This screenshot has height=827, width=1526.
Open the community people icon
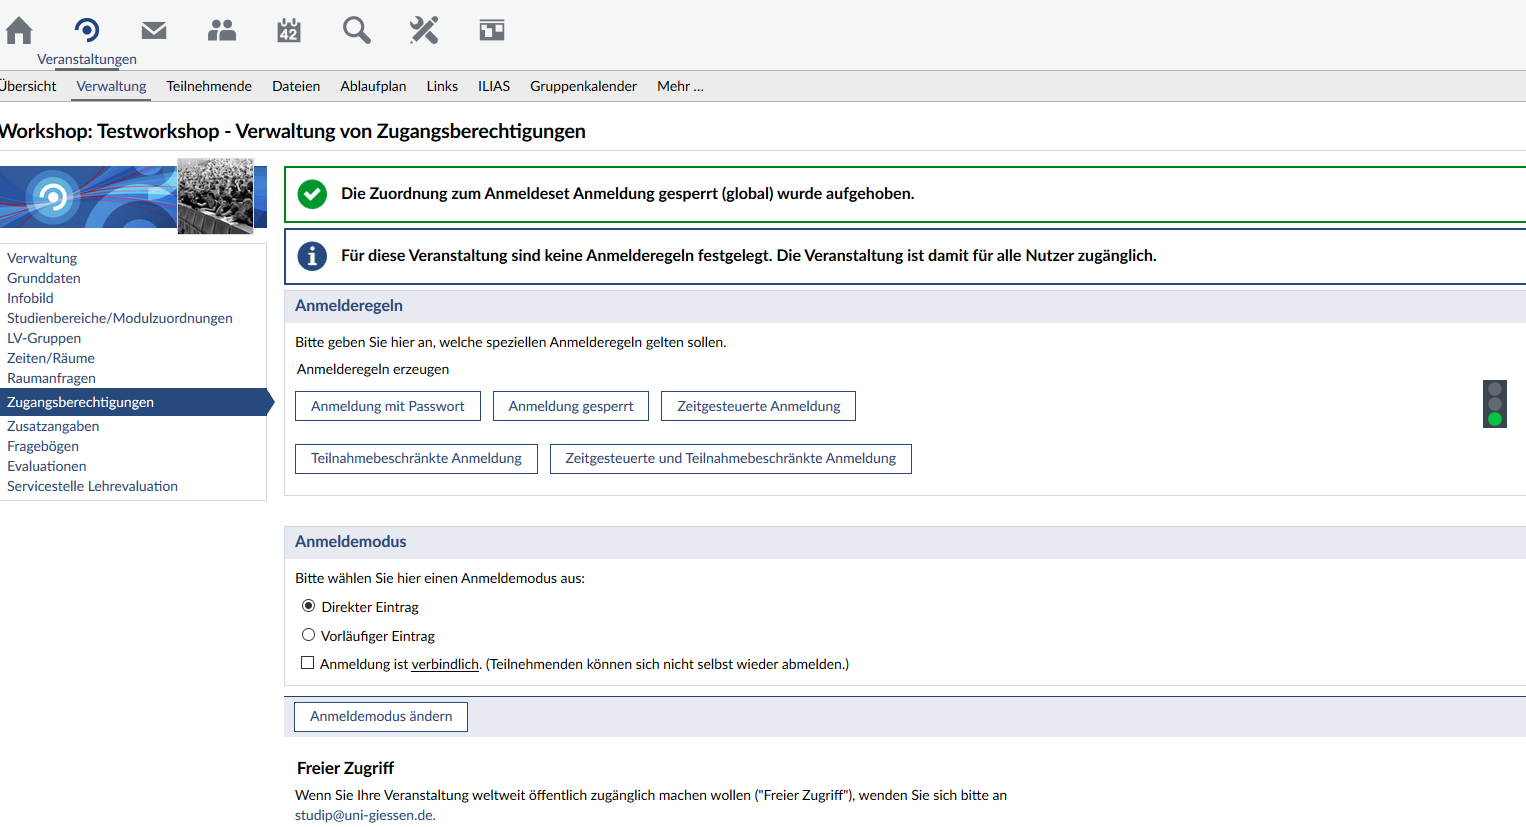point(222,31)
